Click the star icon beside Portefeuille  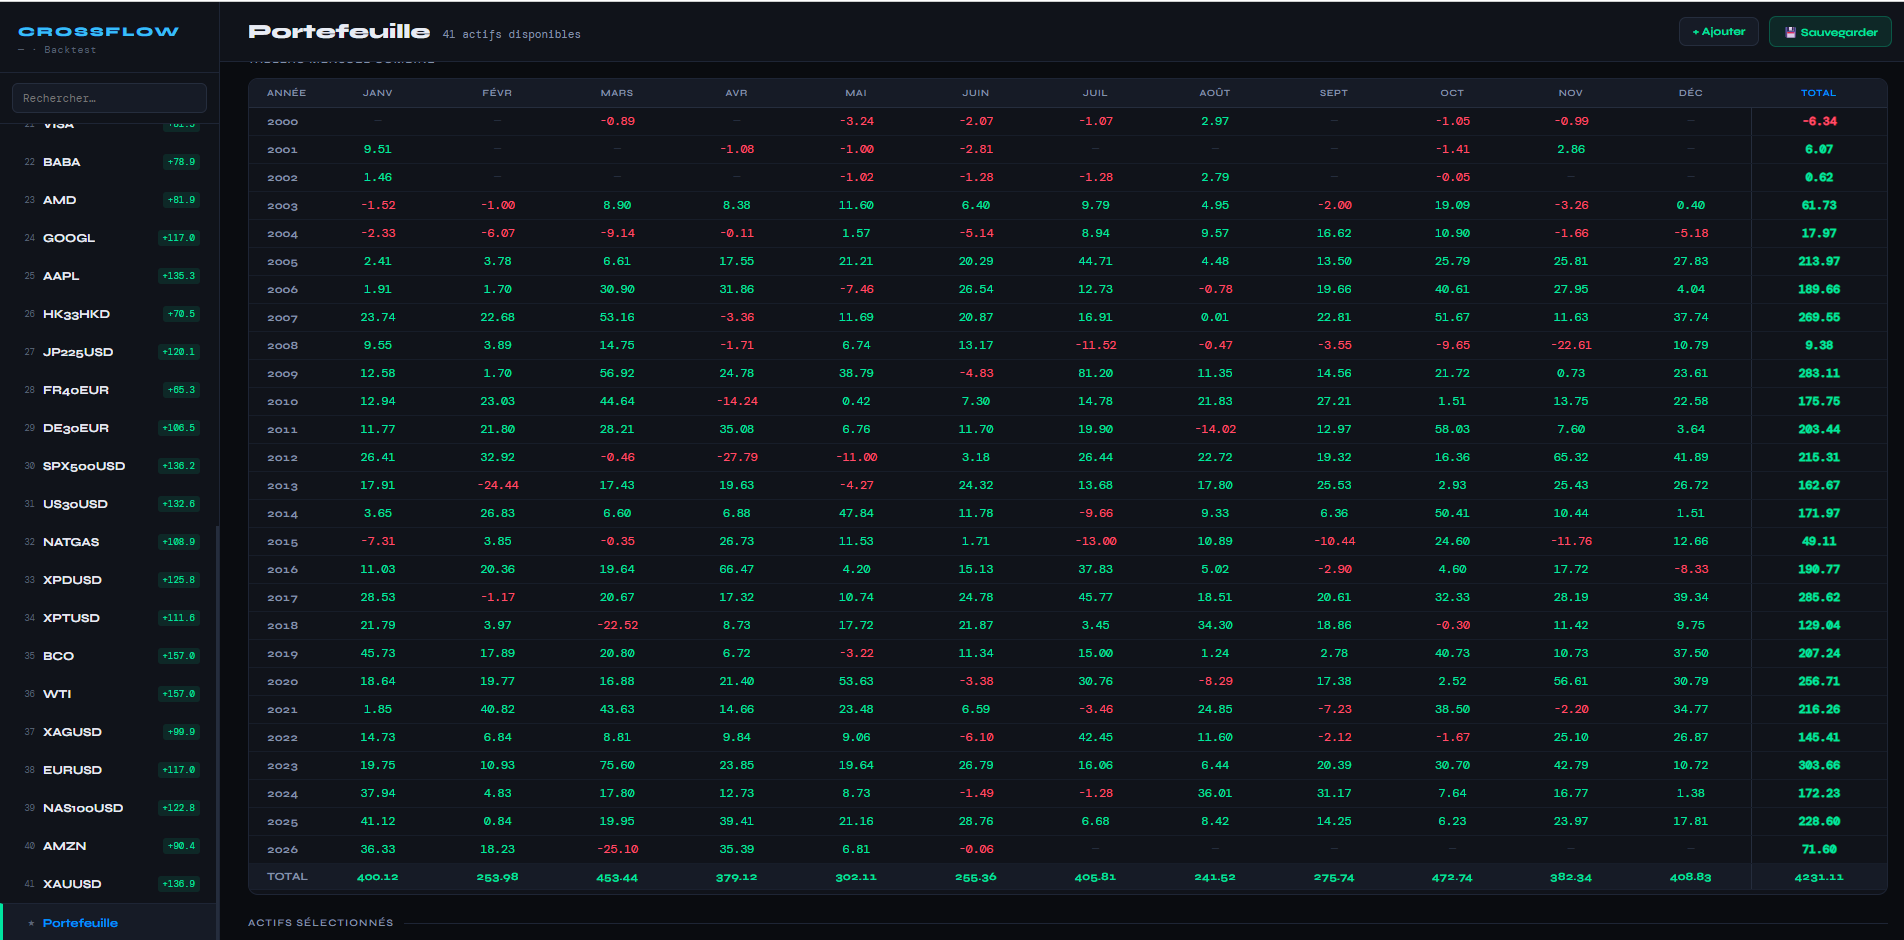pos(32,923)
